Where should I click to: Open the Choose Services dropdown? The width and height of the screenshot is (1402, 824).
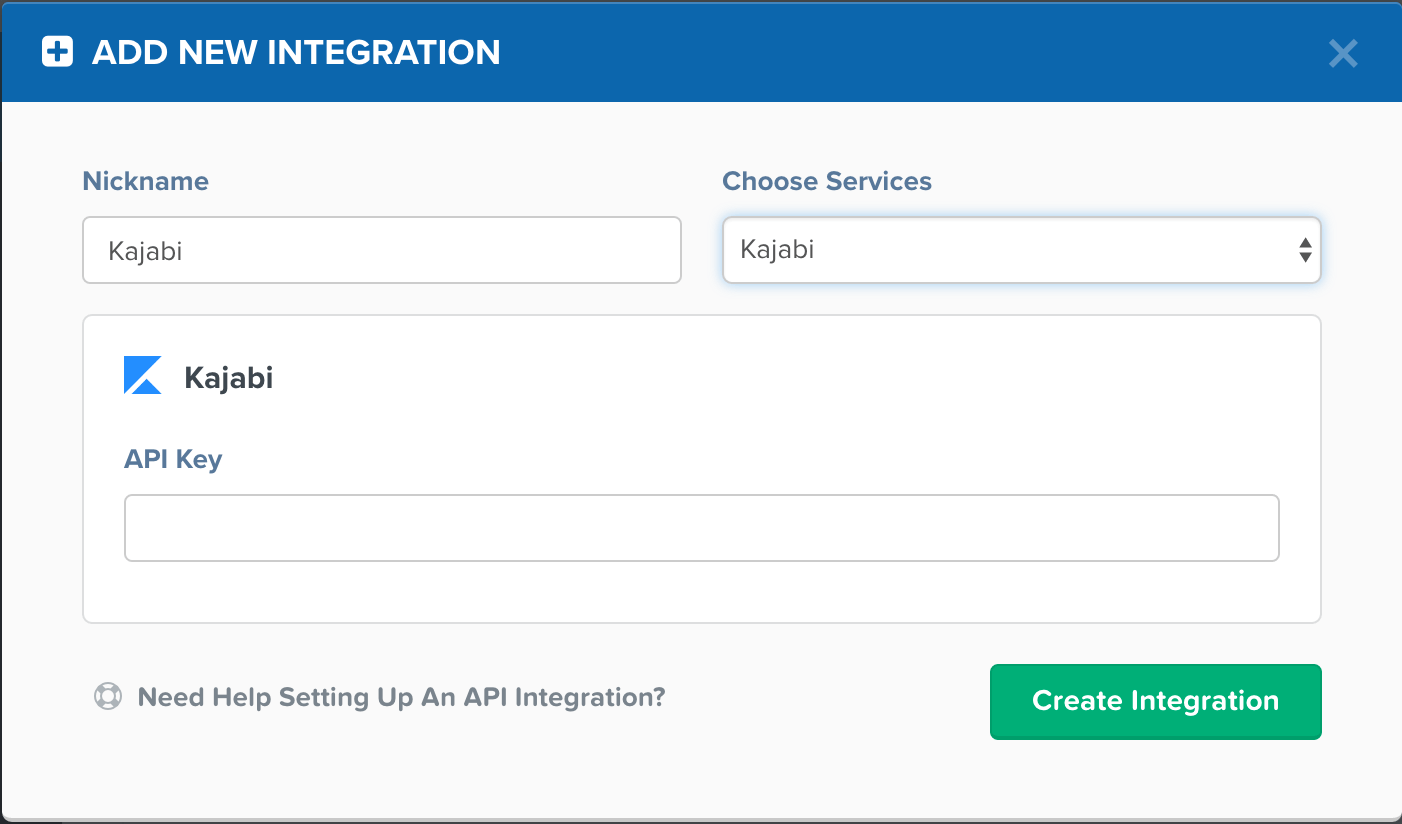[1020, 250]
